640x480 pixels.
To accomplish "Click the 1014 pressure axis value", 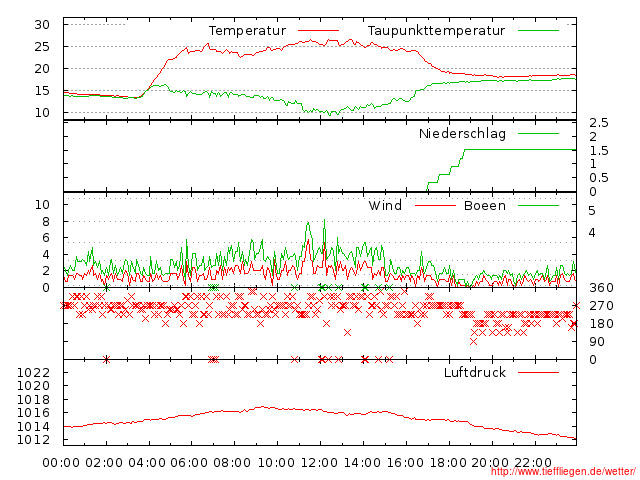I will click(x=33, y=427).
